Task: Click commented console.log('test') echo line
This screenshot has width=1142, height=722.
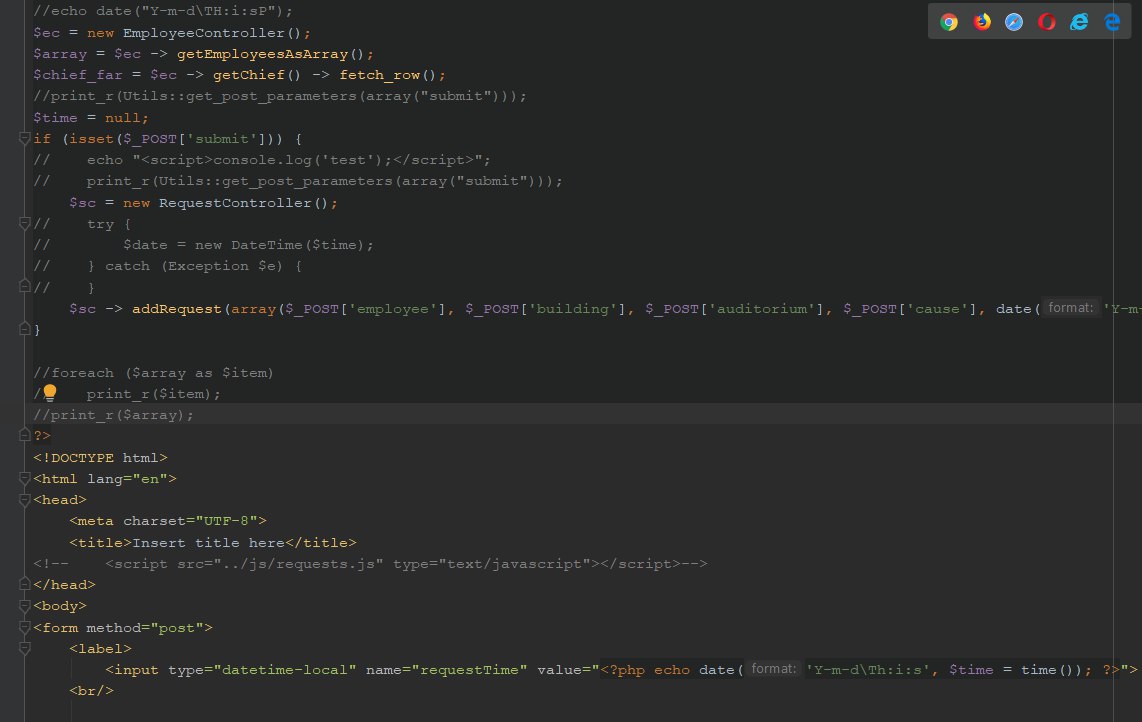Action: point(262,160)
